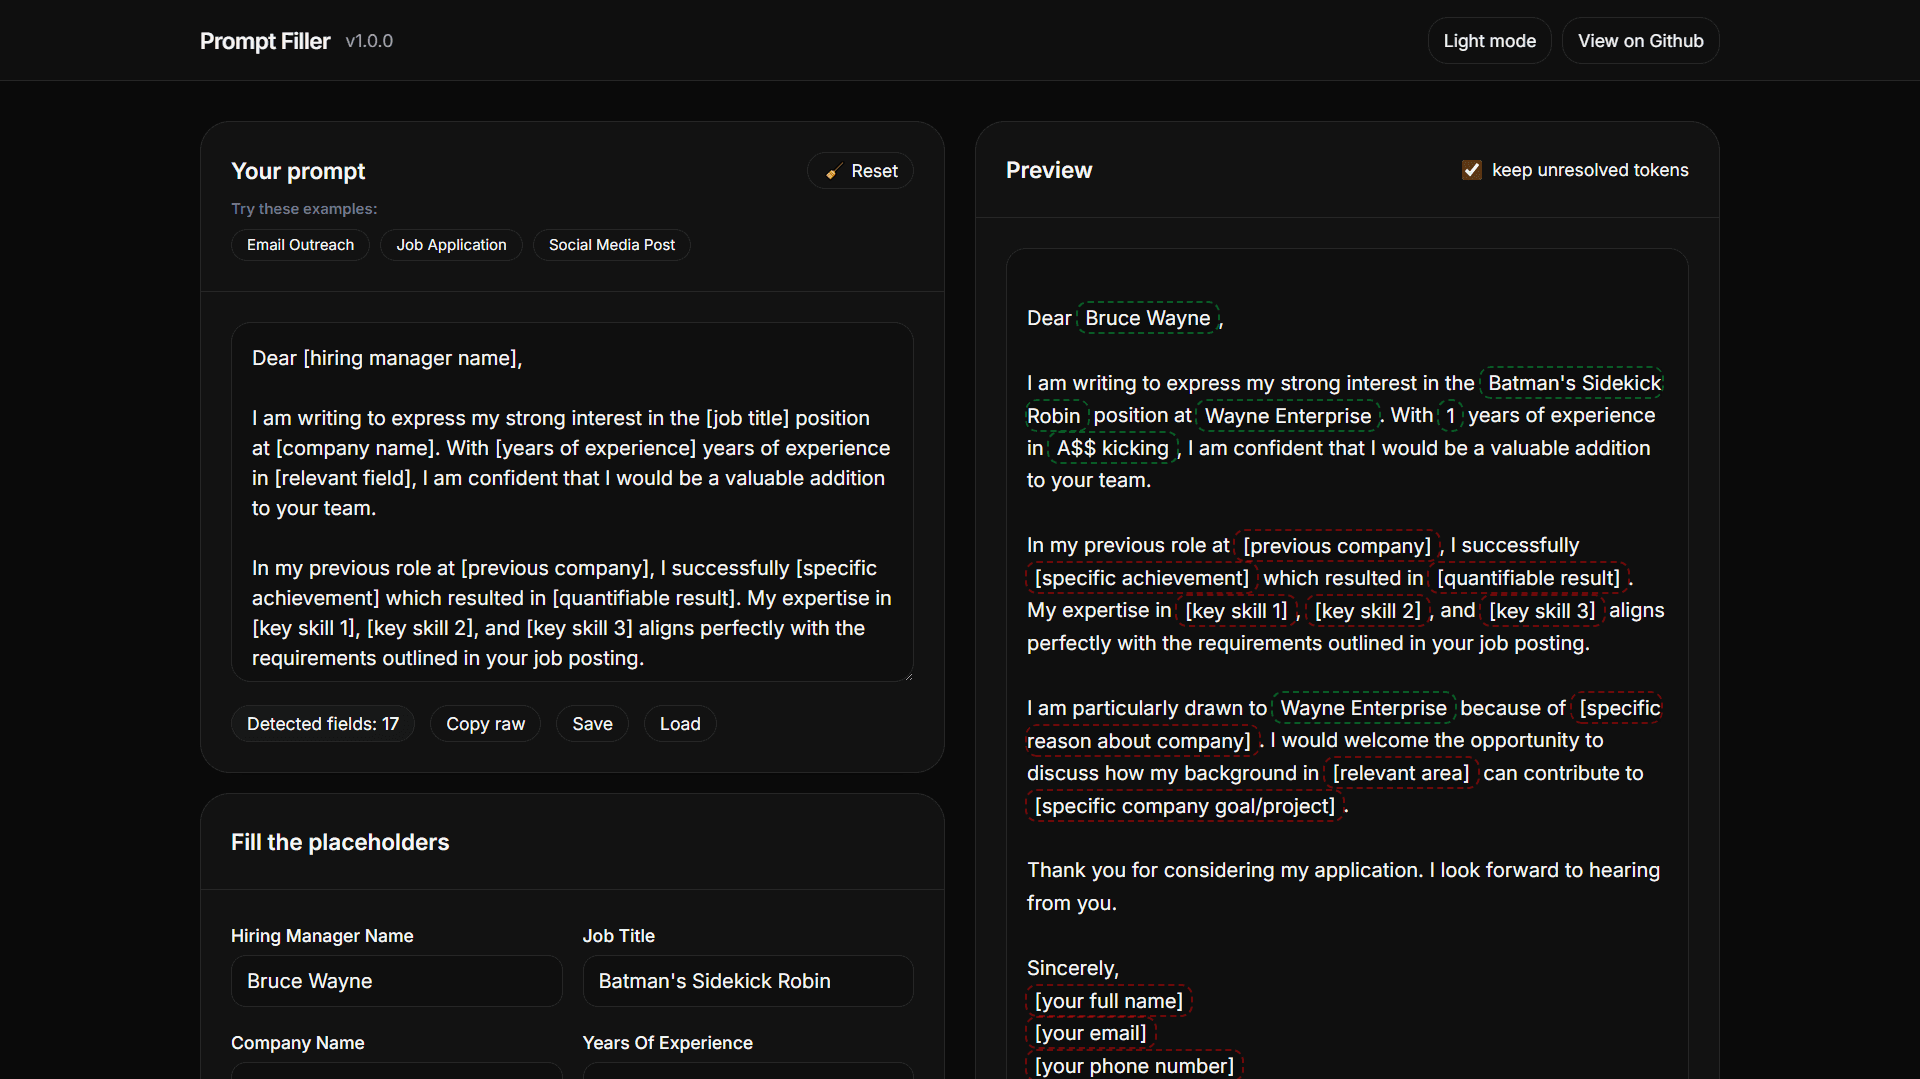Click the [relevant area] preview token
Viewport: 1920px width, 1079px height.
pyautogui.click(x=1401, y=773)
